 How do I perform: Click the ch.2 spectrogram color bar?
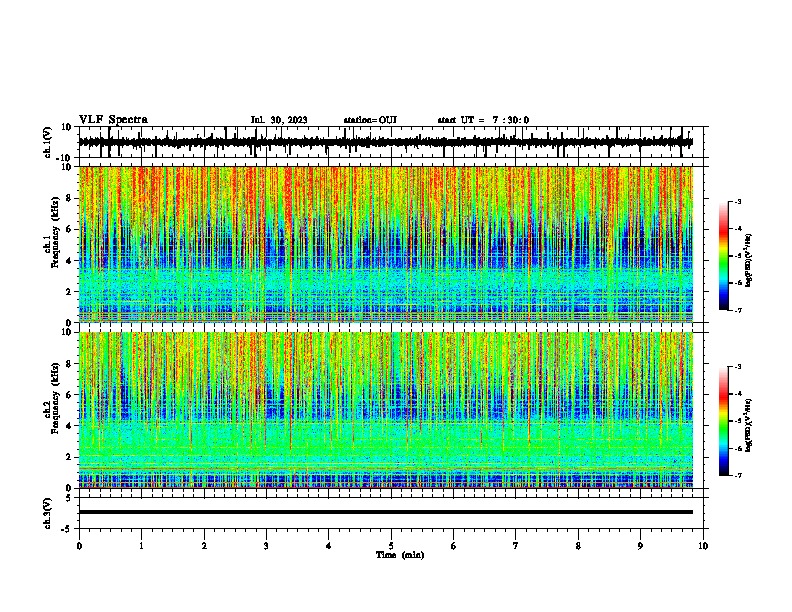coord(723,421)
